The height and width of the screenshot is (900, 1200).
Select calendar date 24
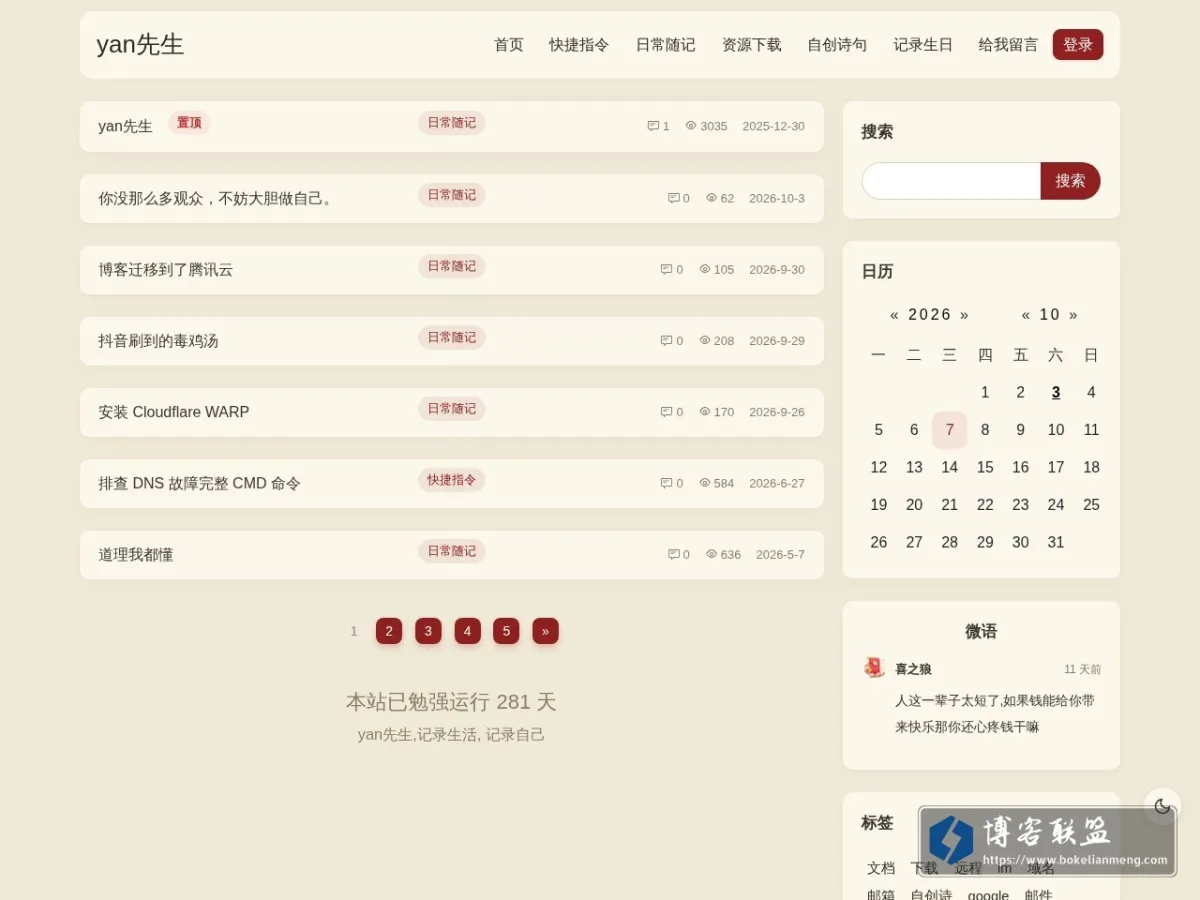tap(1056, 505)
